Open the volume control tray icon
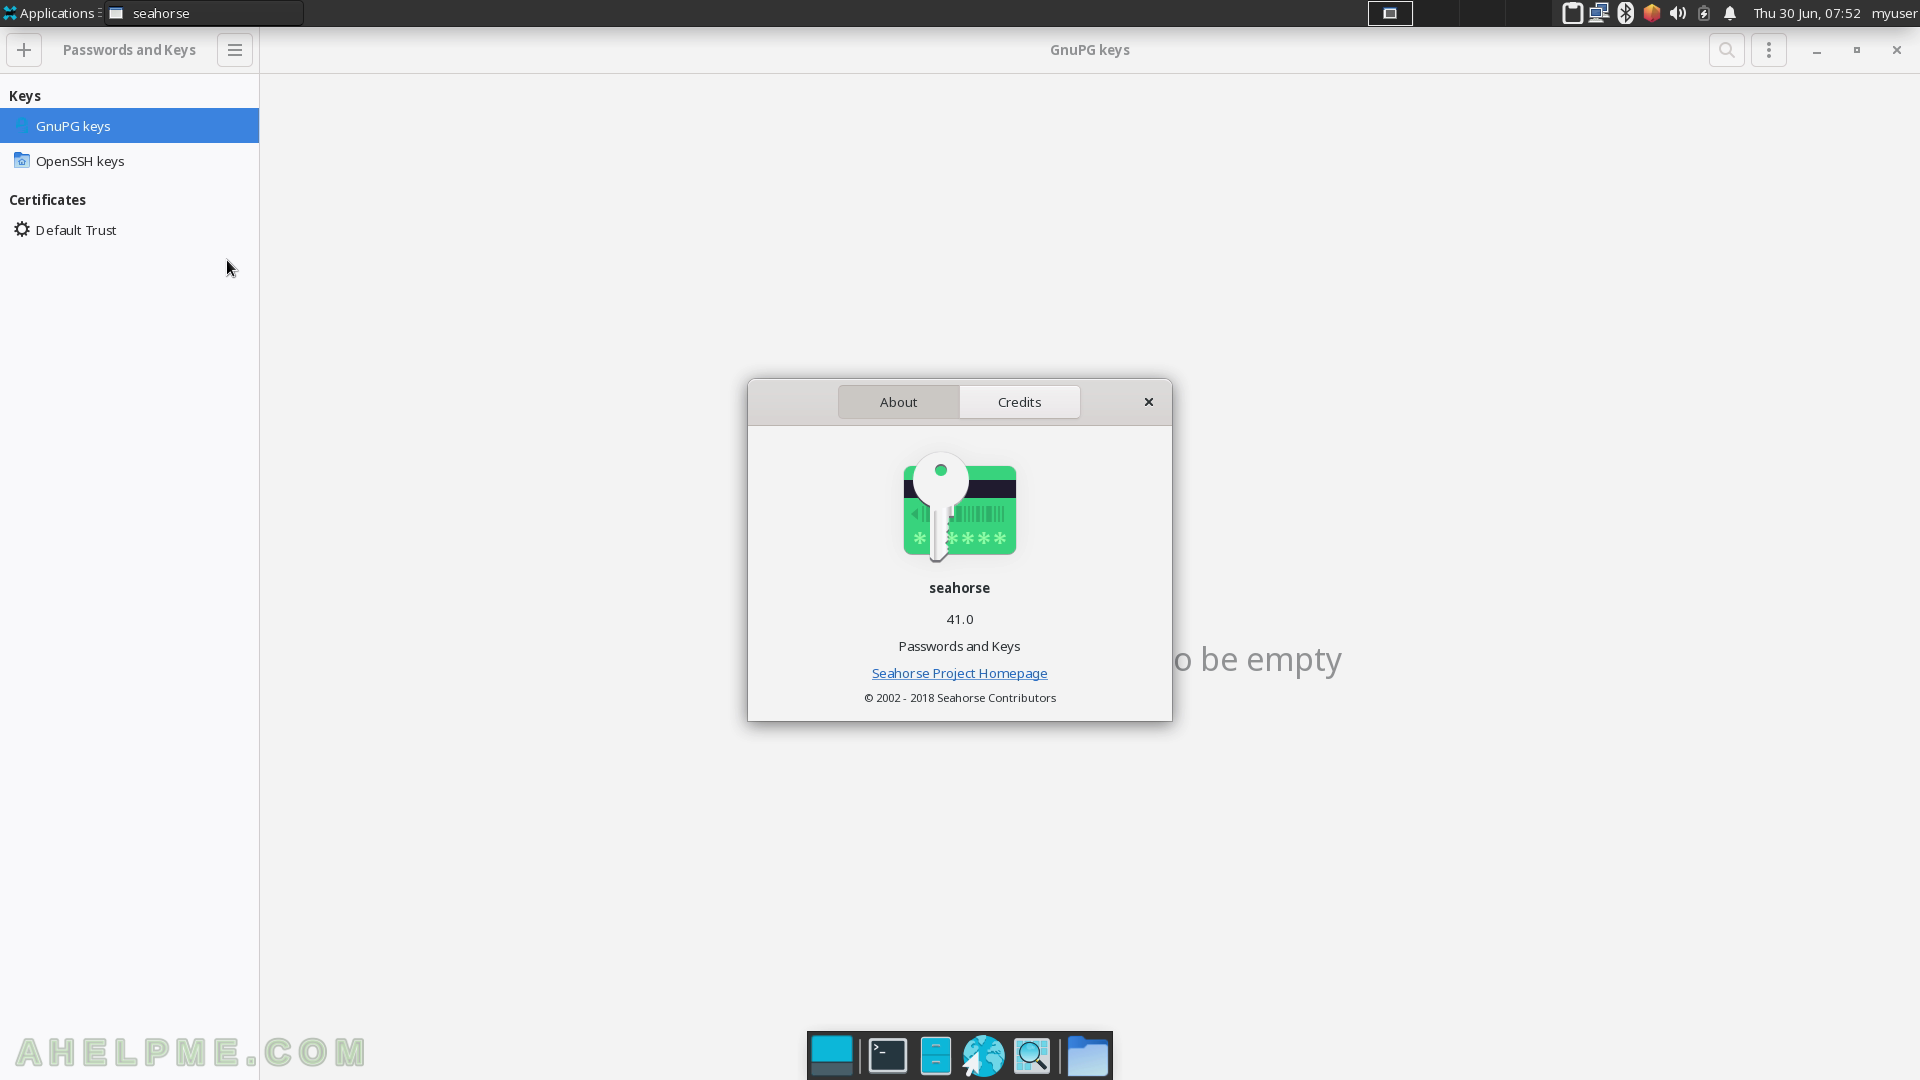Viewport: 1920px width, 1080px height. point(1678,13)
